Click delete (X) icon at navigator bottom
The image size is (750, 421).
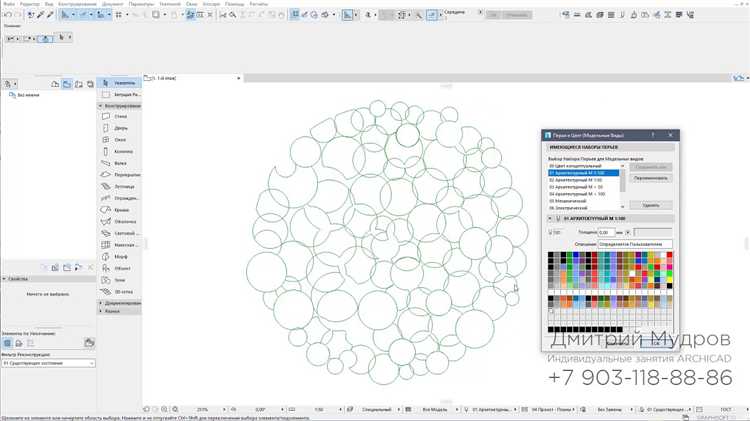(x=90, y=267)
